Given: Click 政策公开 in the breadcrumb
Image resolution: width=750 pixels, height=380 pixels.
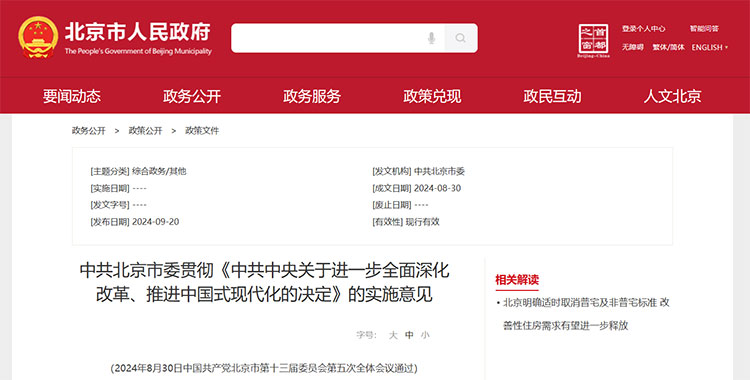Looking at the screenshot, I should pos(145,131).
